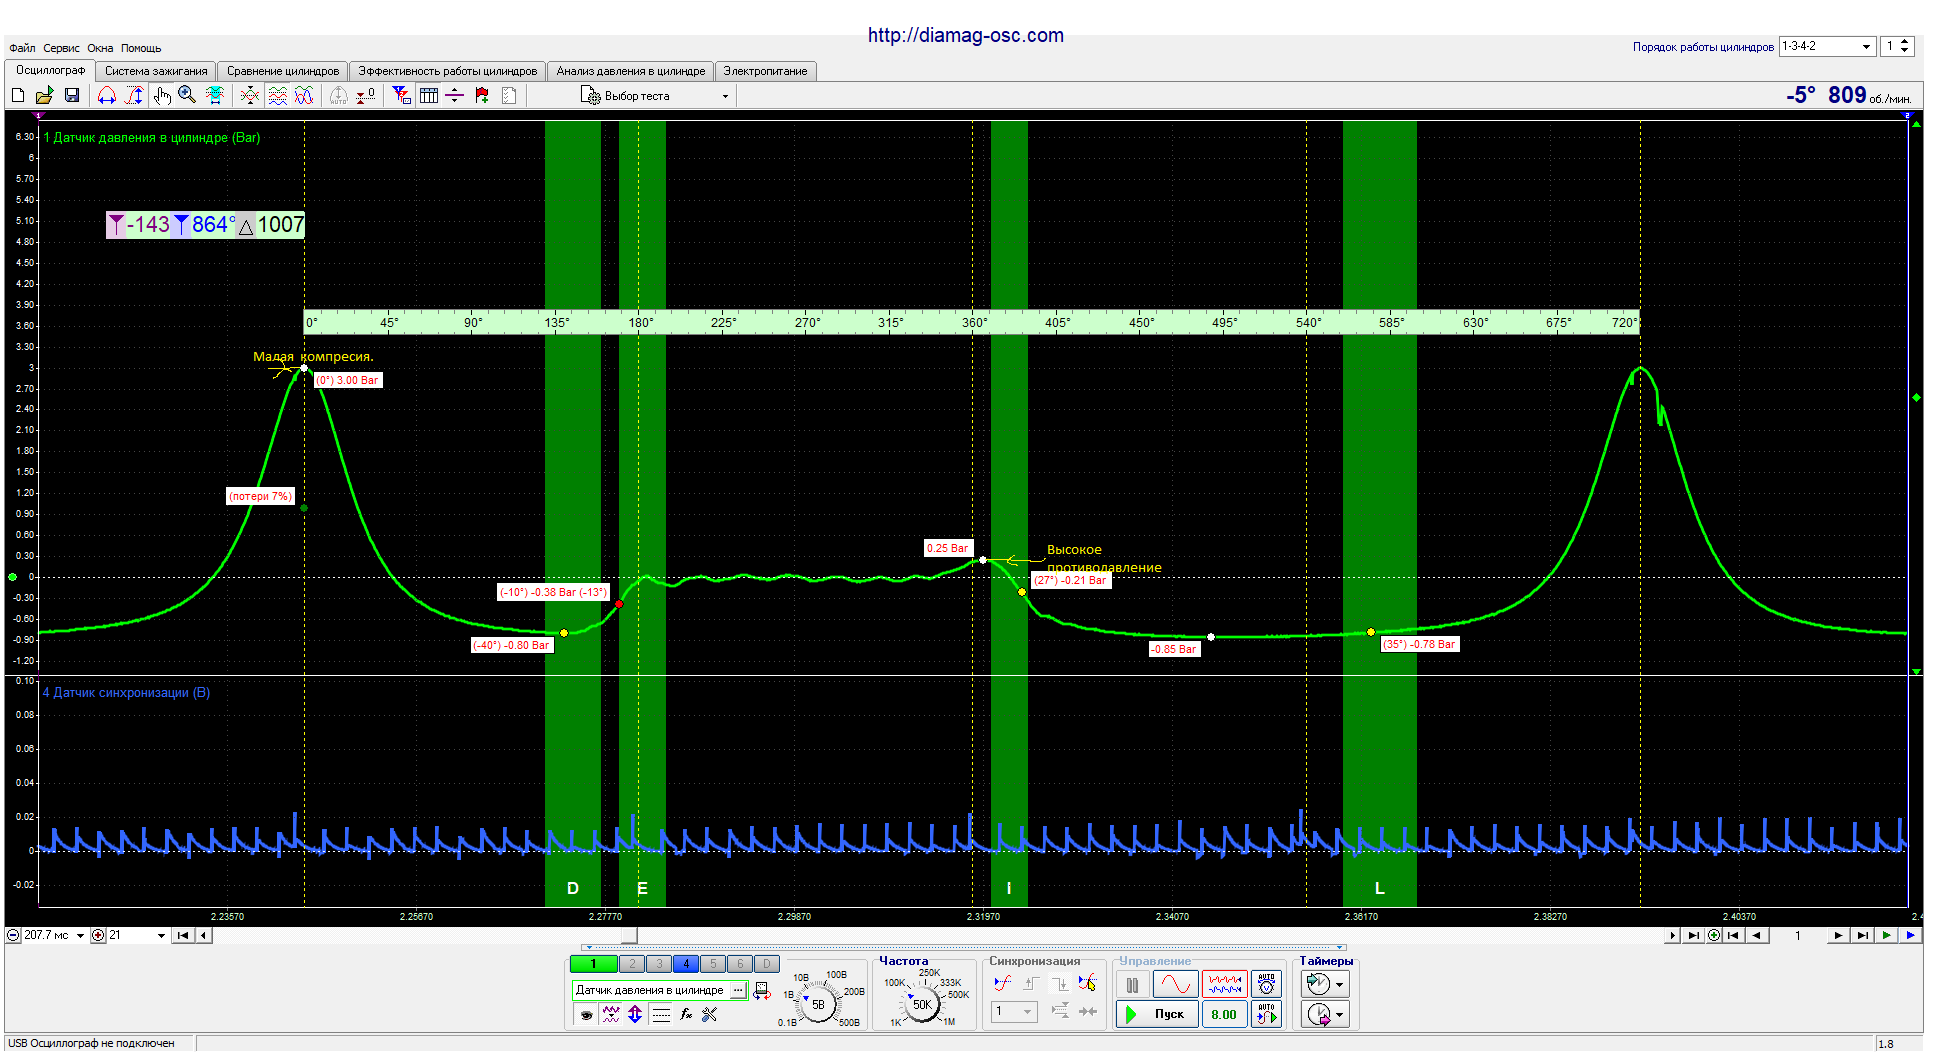Click the sine wave mode button
The width and height of the screenshot is (1936, 1056).
(x=1175, y=985)
